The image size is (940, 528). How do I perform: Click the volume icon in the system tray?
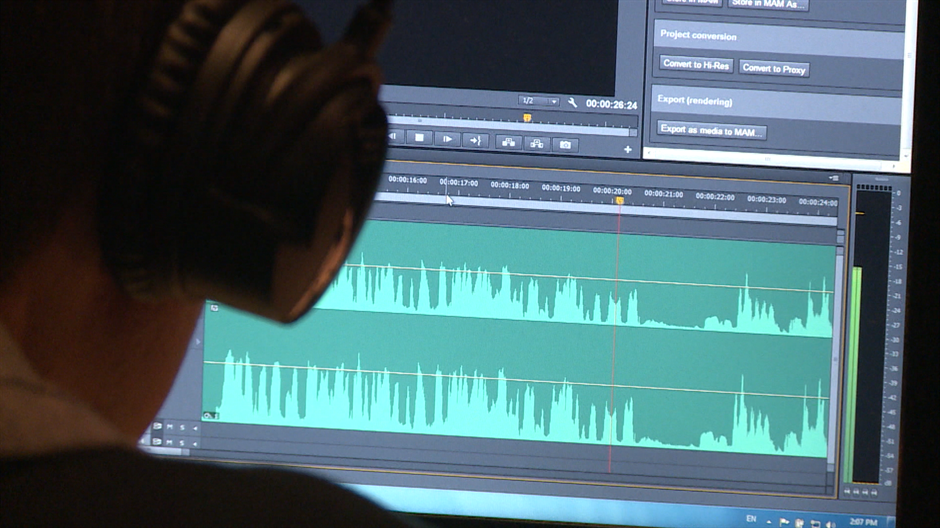[x=828, y=523]
